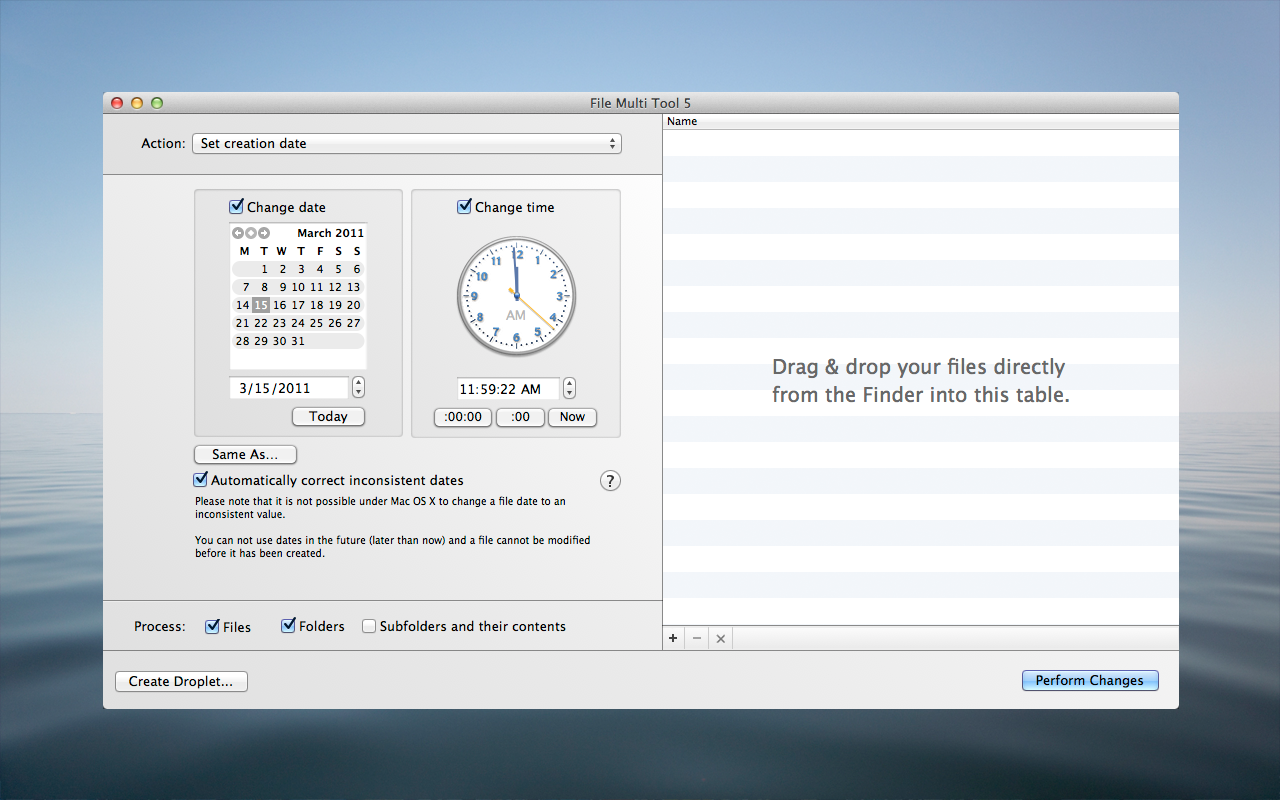Open help with the question mark button
1280x800 pixels.
point(610,481)
